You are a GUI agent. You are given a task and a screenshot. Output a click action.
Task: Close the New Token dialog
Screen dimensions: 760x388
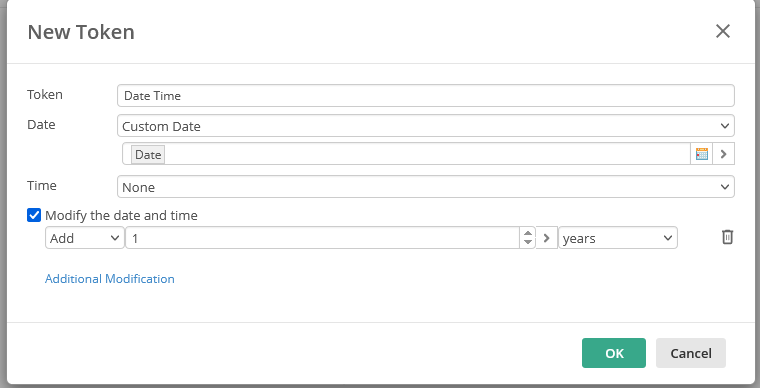723,31
